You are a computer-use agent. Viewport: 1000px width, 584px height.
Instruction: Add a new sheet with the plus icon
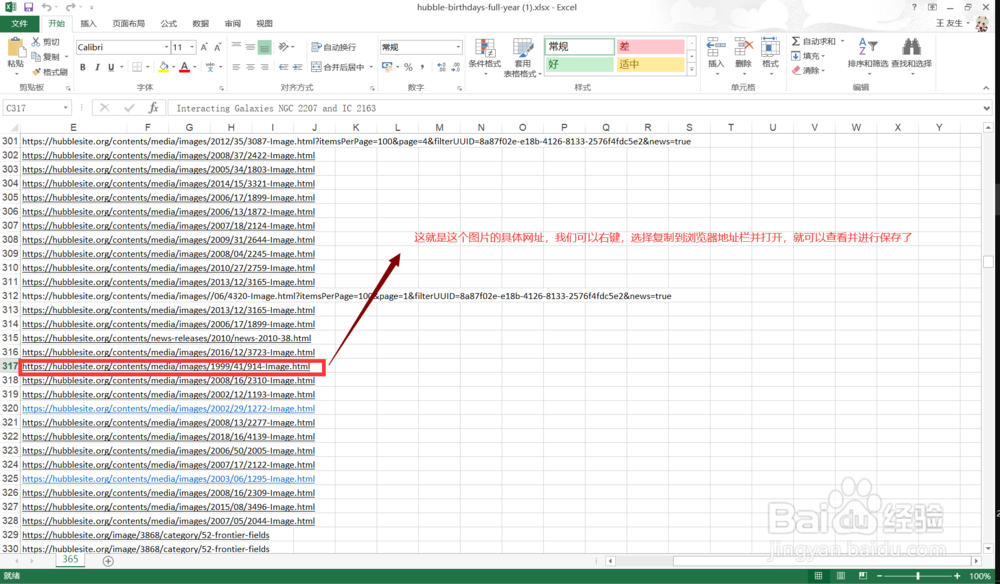click(x=108, y=561)
